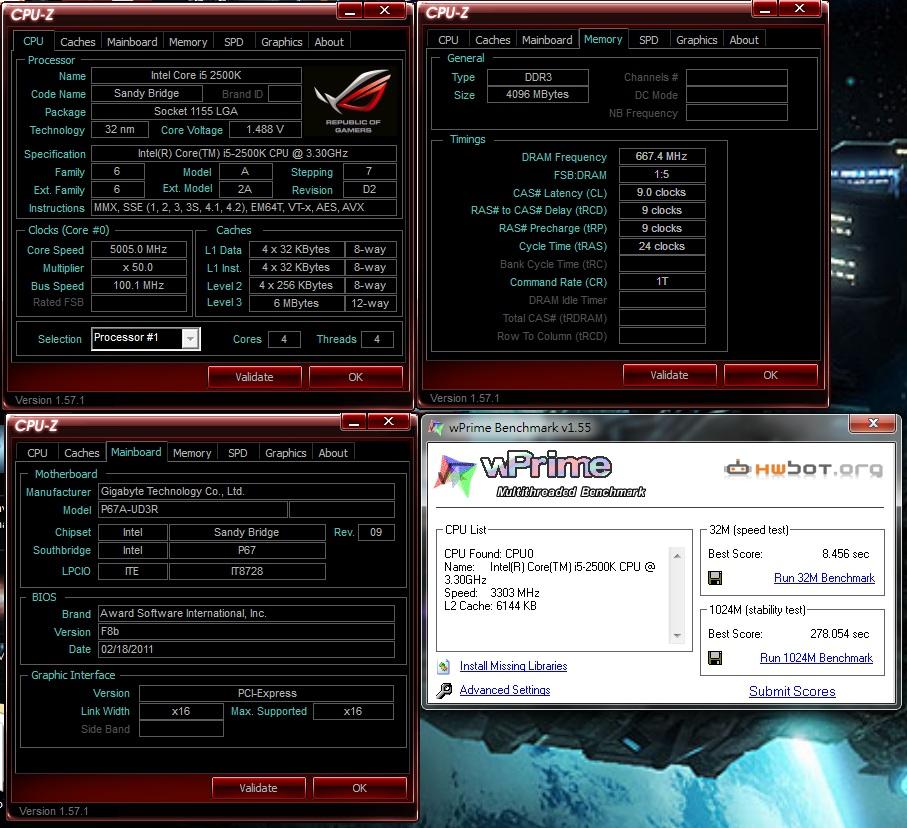Click the DRAM Frequency 667.4 MHz field
907x828 pixels.
662,156
